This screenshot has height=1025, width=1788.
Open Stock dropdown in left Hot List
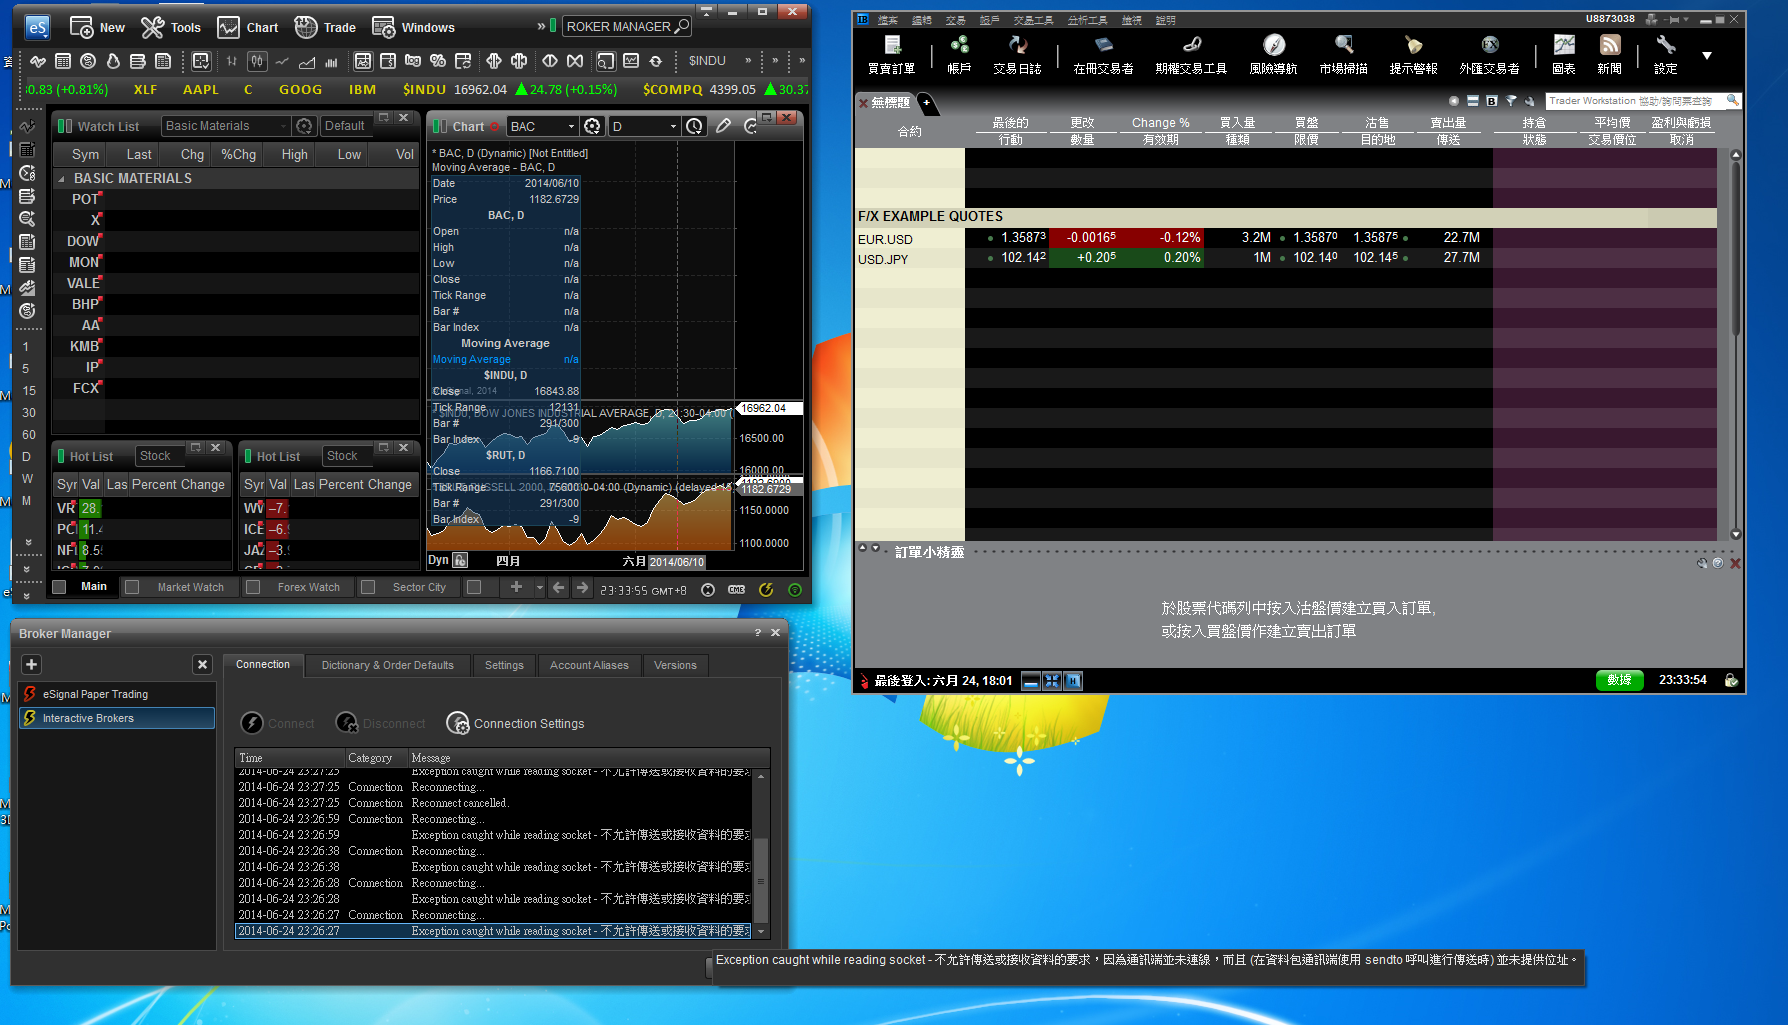[160, 456]
